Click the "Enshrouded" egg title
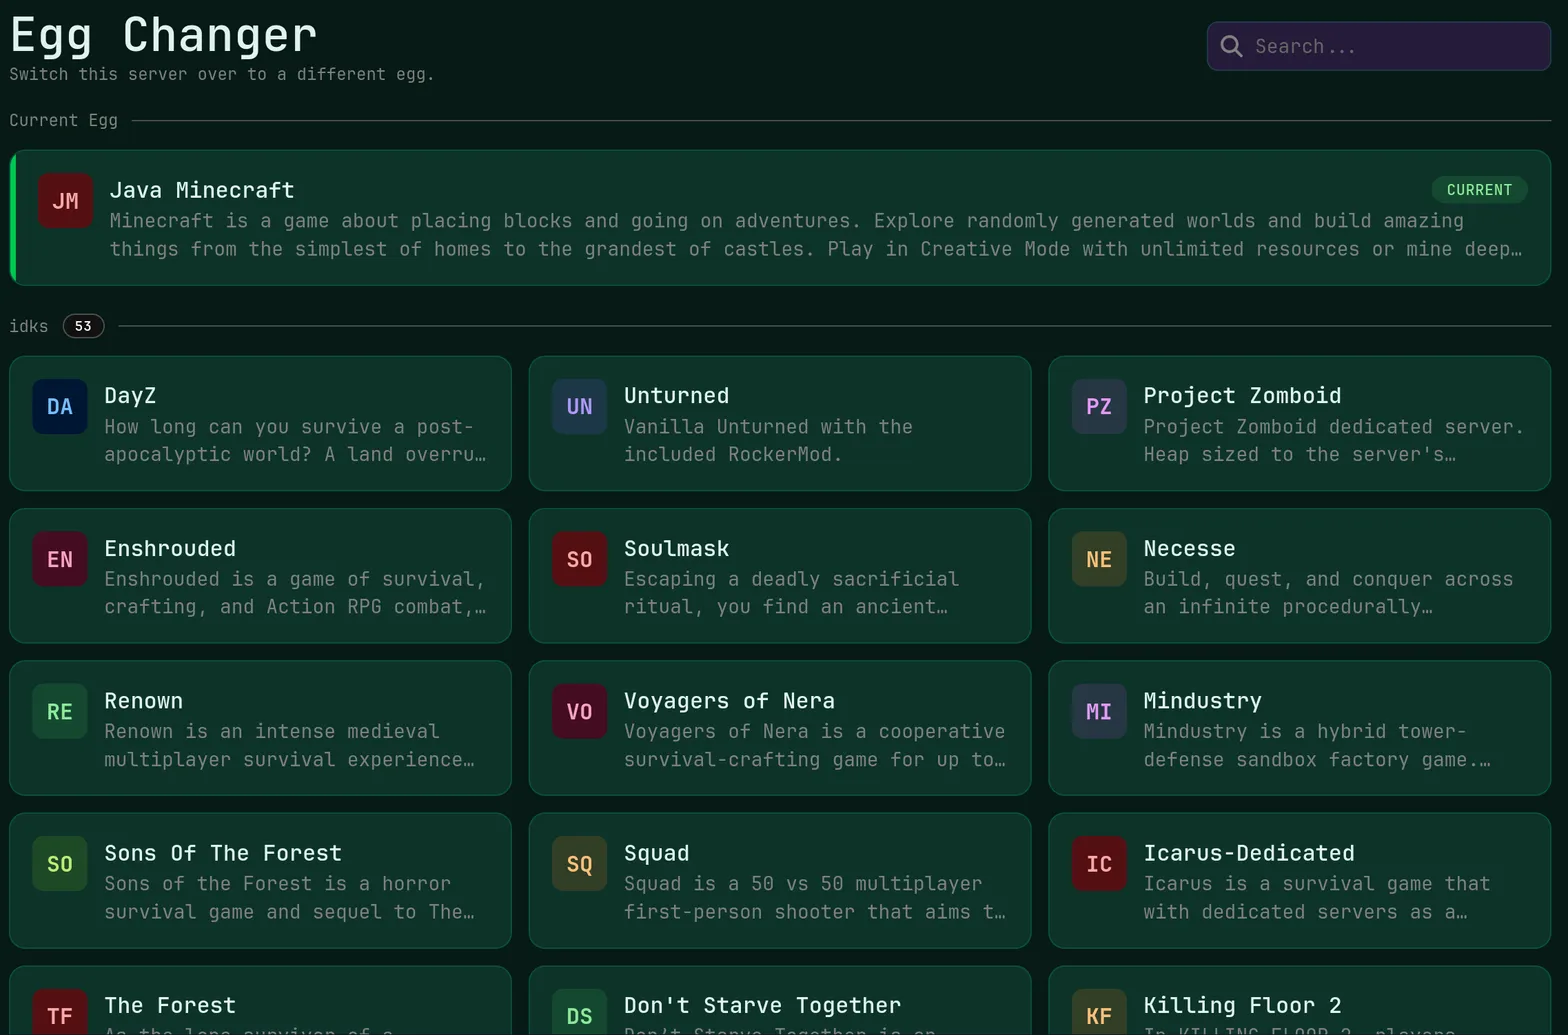The height and width of the screenshot is (1035, 1568). pyautogui.click(x=170, y=549)
